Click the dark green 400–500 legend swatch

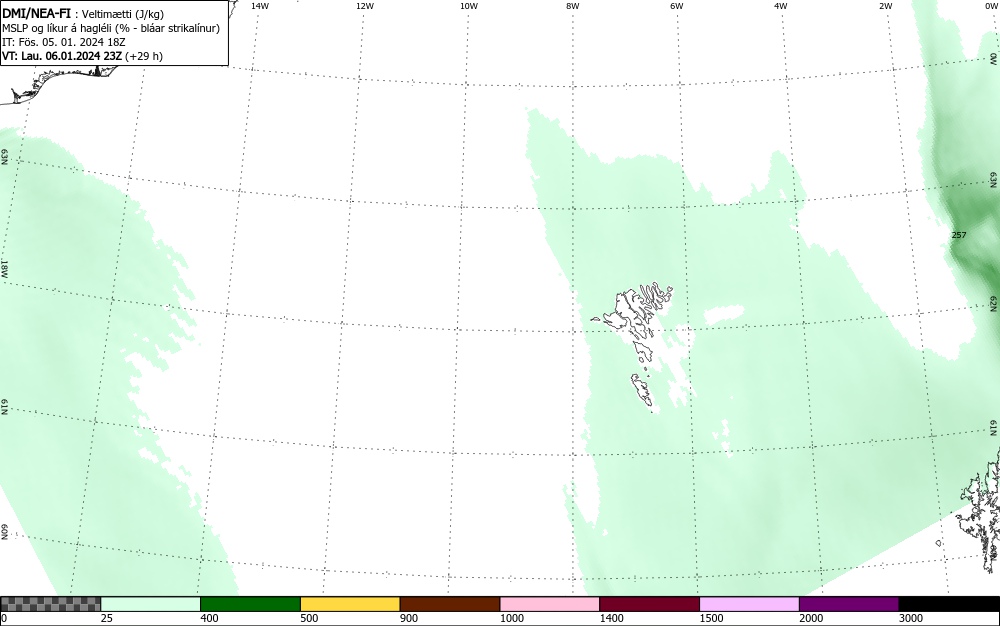click(x=250, y=604)
